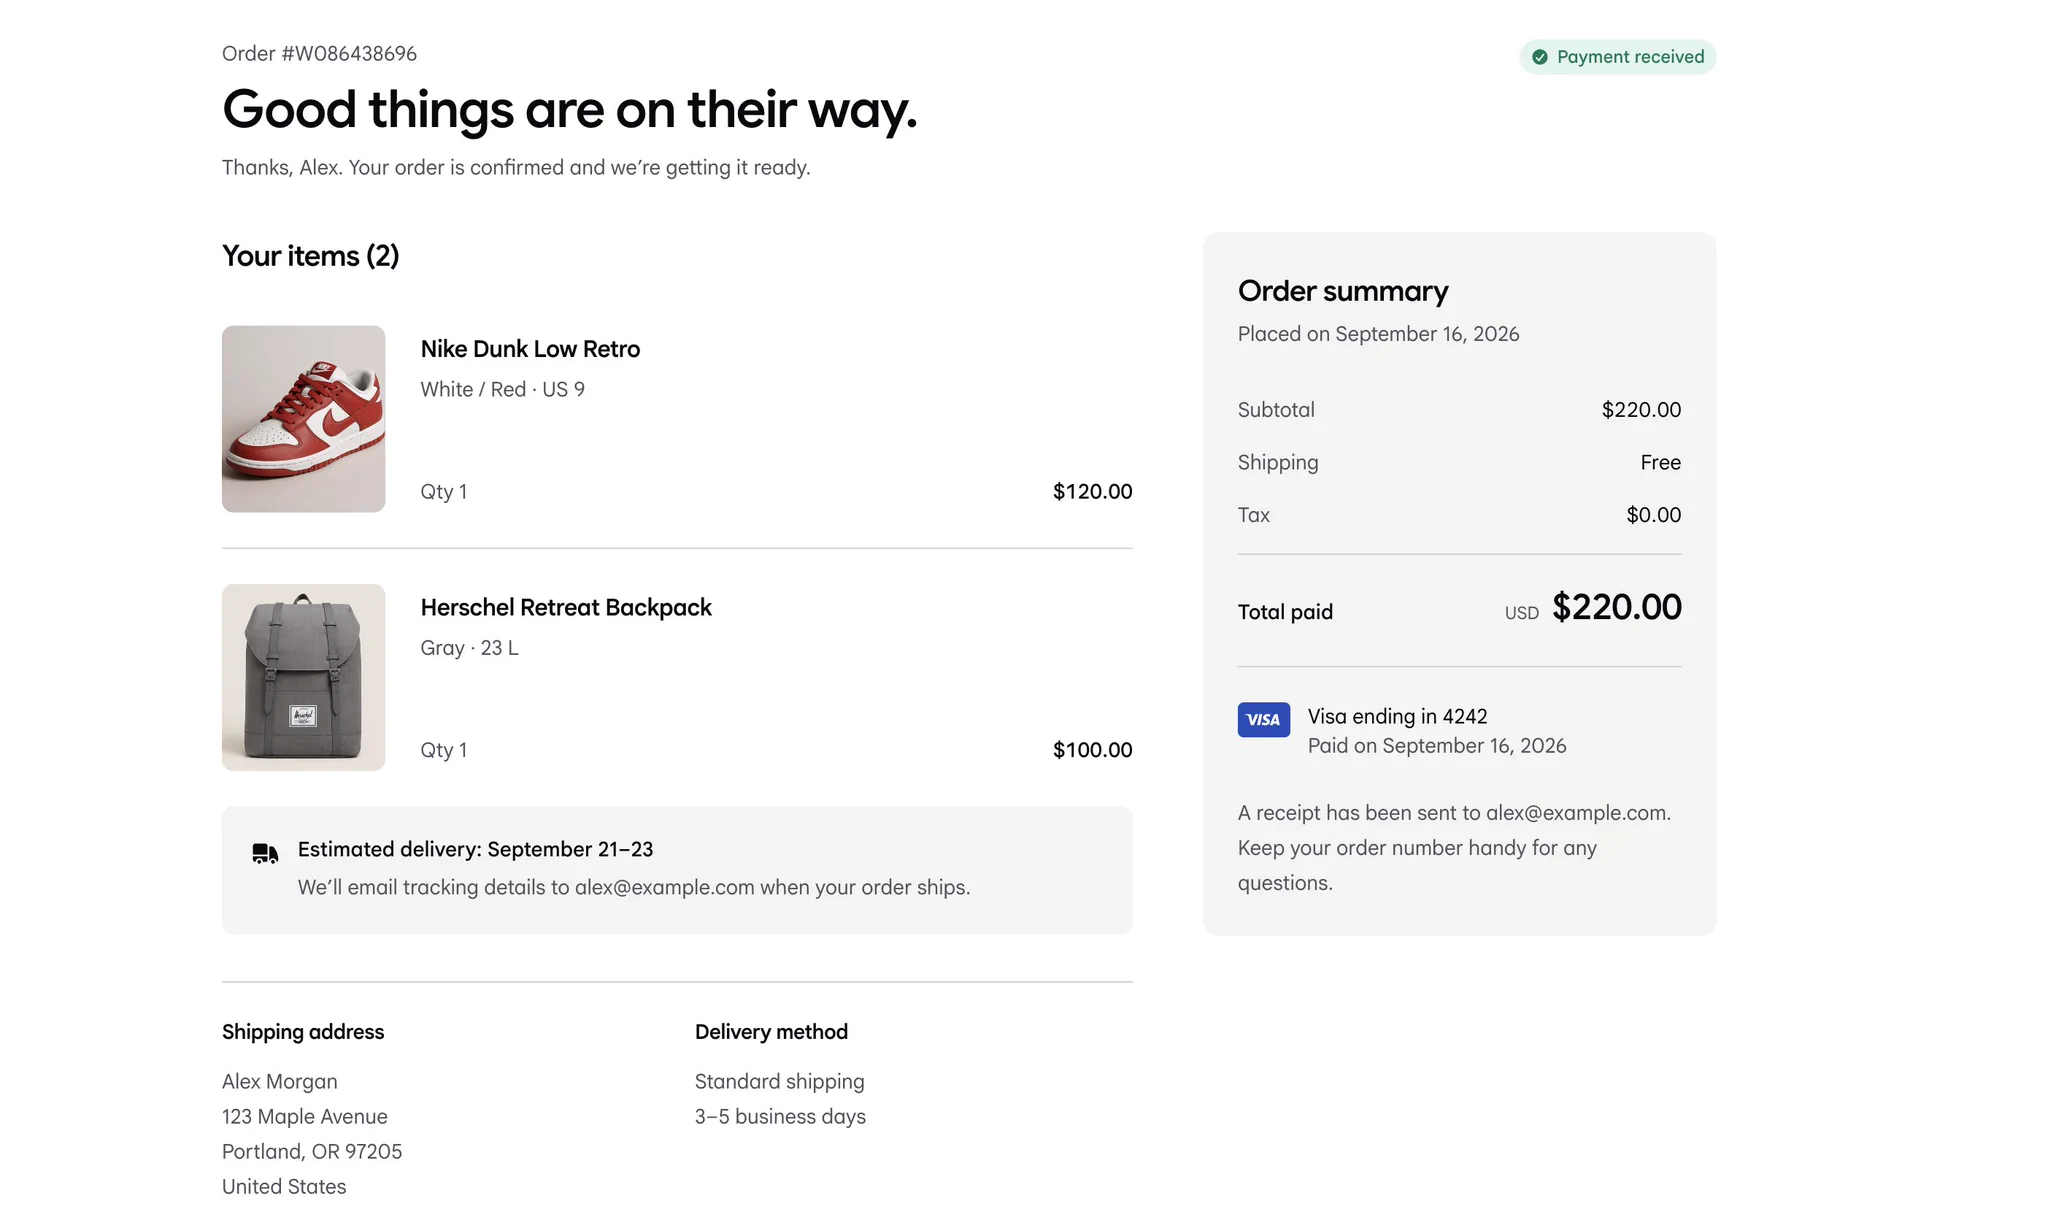This screenshot has height=1209, width=2048.
Task: Select "United States" in the shipping address
Action: (284, 1187)
